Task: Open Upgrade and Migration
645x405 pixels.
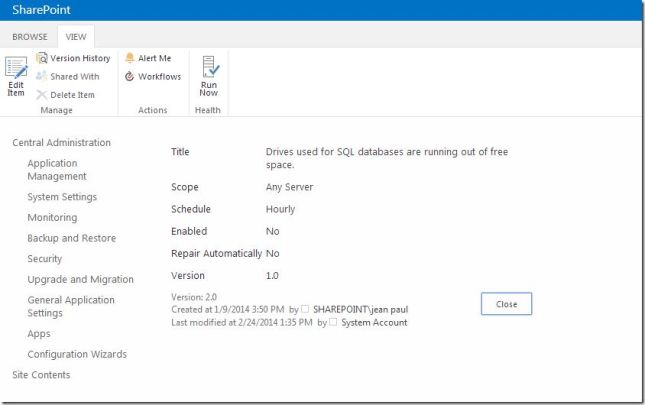Action: 81,280
